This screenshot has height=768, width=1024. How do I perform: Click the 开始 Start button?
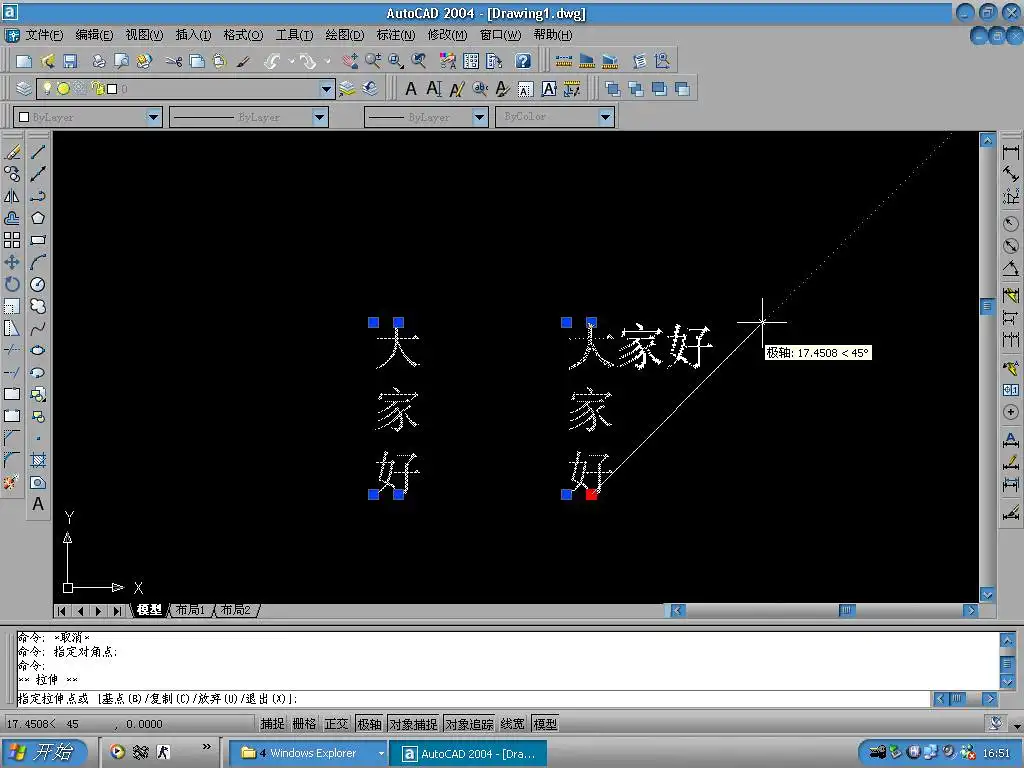click(x=45, y=752)
